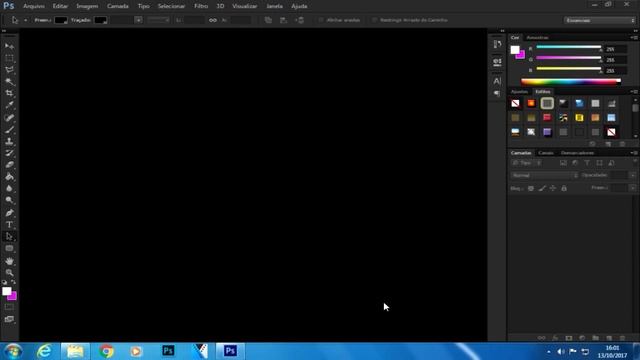640x360 pixels.
Task: Open the Camadas panel flyout menu
Action: [x=634, y=153]
